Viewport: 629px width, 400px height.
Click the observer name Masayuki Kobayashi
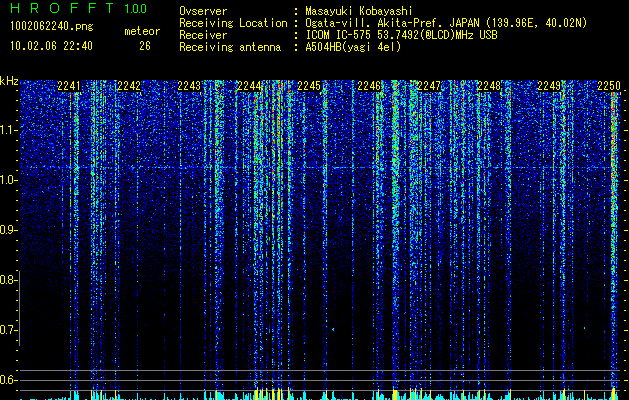pos(359,11)
